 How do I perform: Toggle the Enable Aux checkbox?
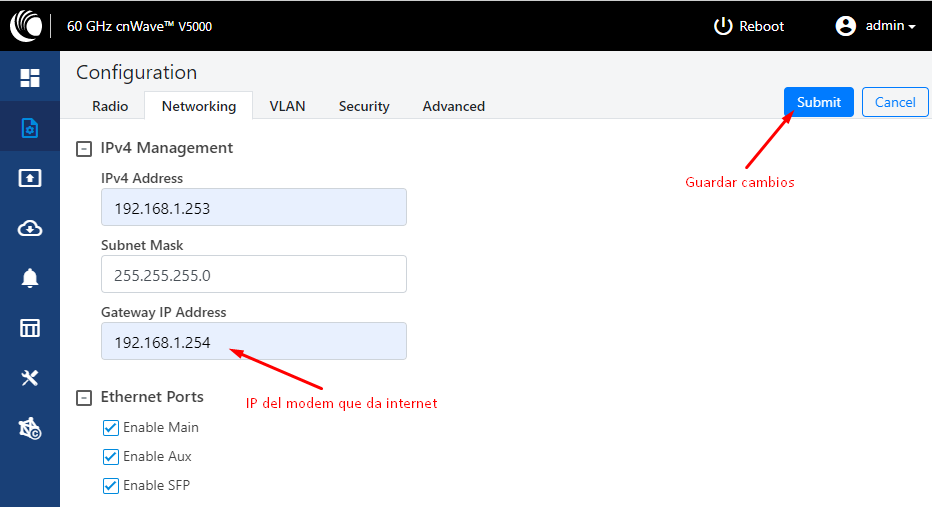[111, 456]
